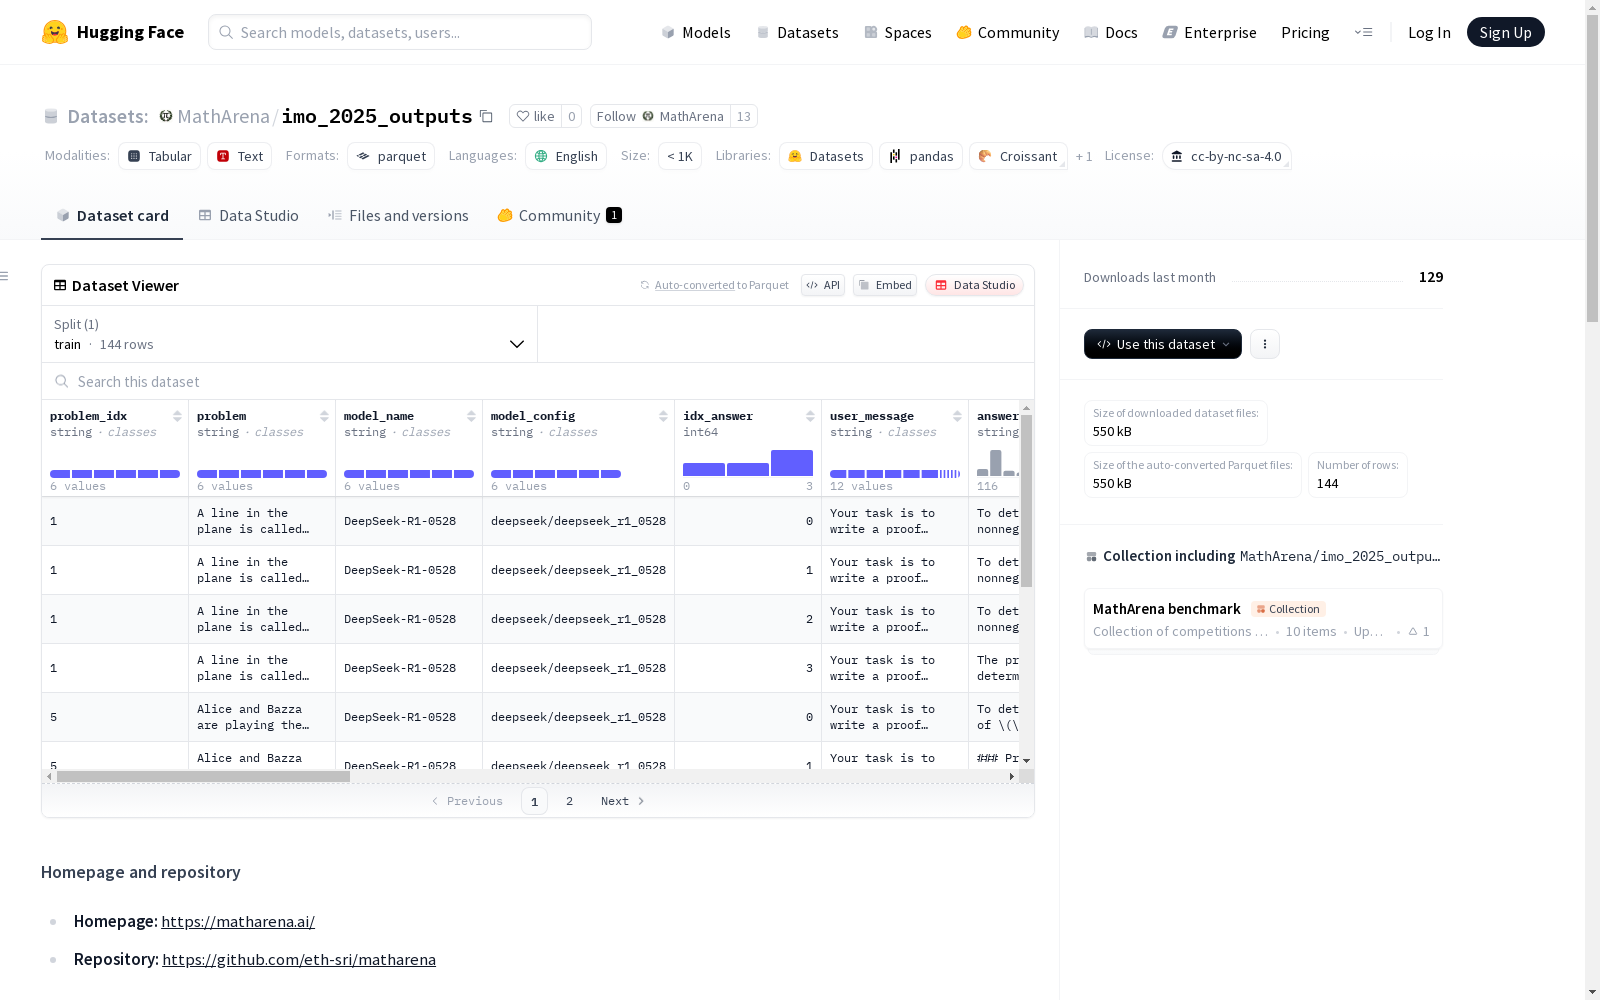Open the MathArena benchmark collection
Viewport: 1600px width, 1000px height.
point(1263,619)
